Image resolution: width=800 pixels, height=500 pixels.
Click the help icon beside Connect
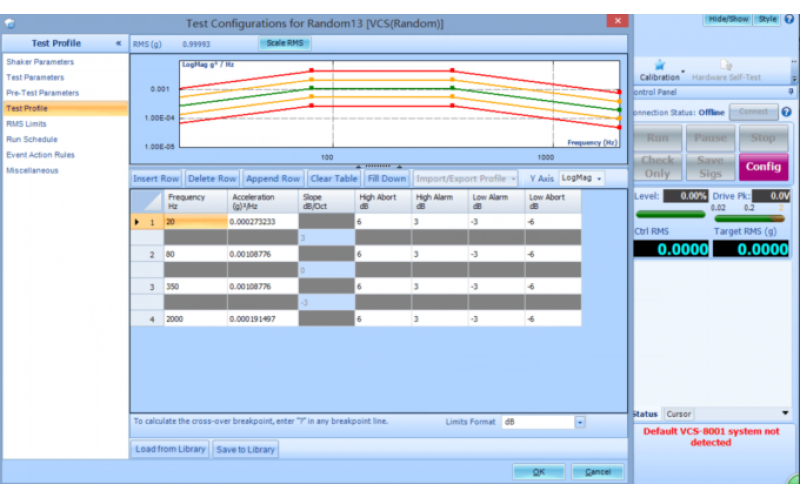click(x=787, y=111)
